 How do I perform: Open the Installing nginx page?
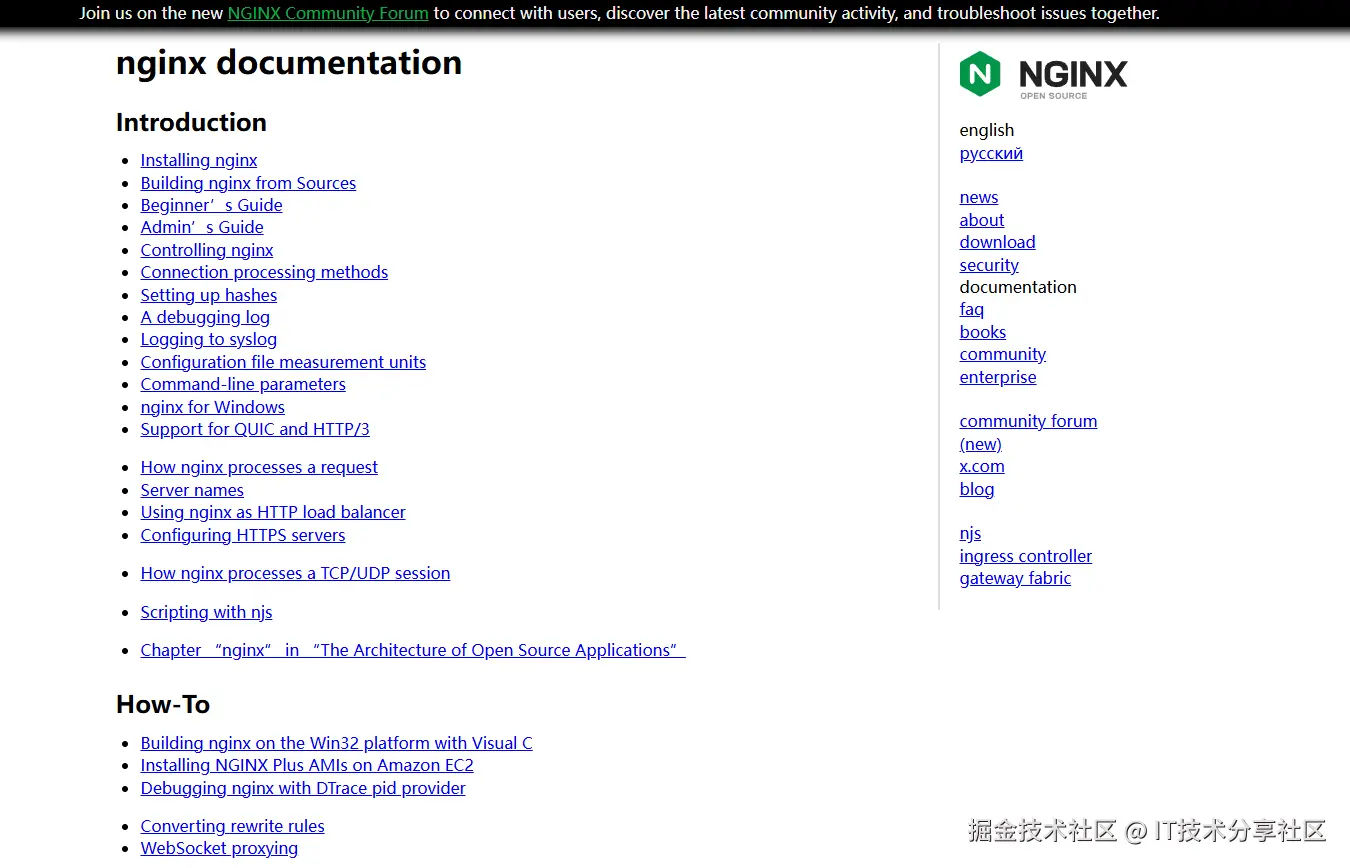pyautogui.click(x=199, y=160)
